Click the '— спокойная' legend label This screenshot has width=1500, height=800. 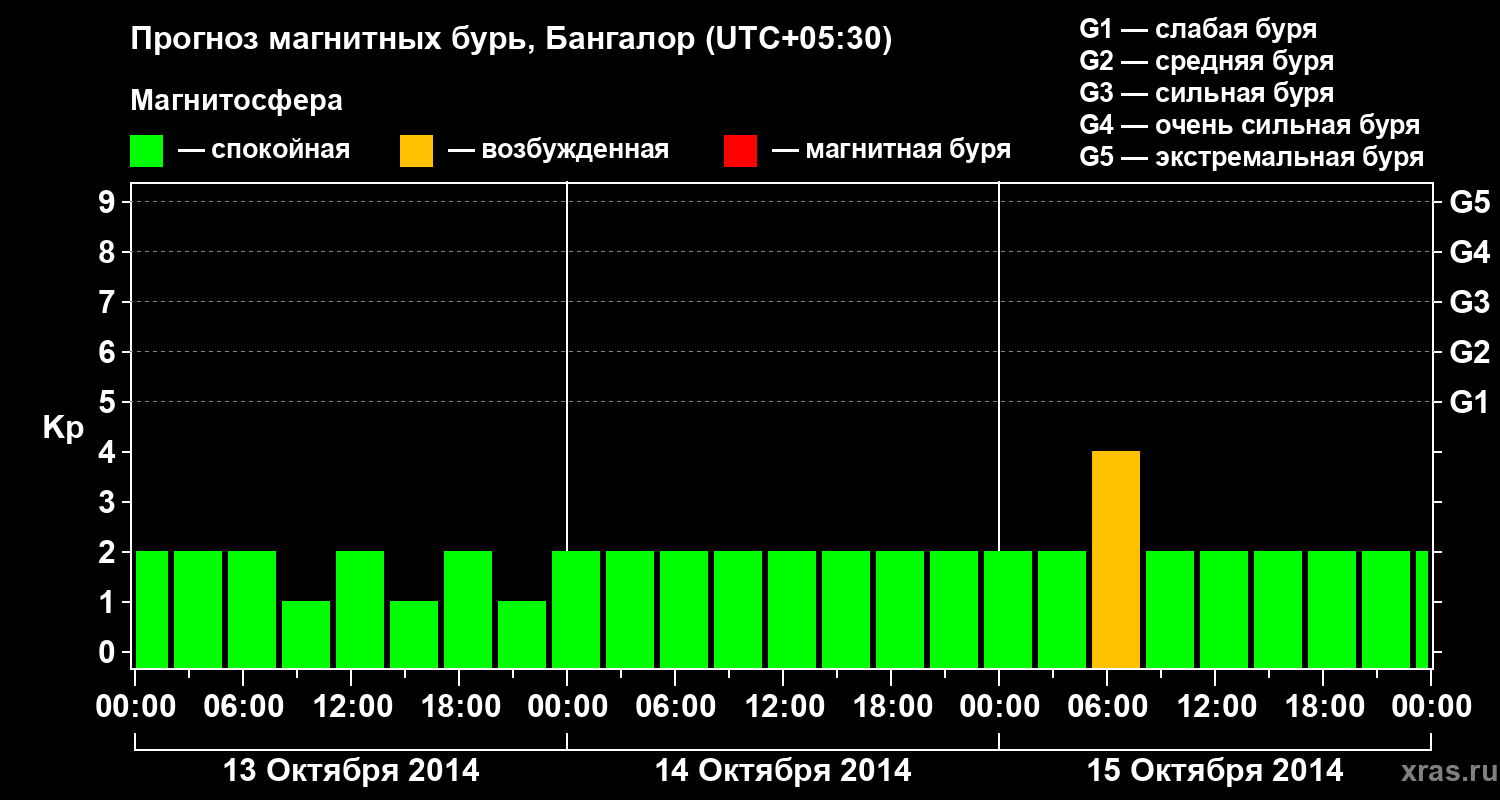tap(264, 150)
